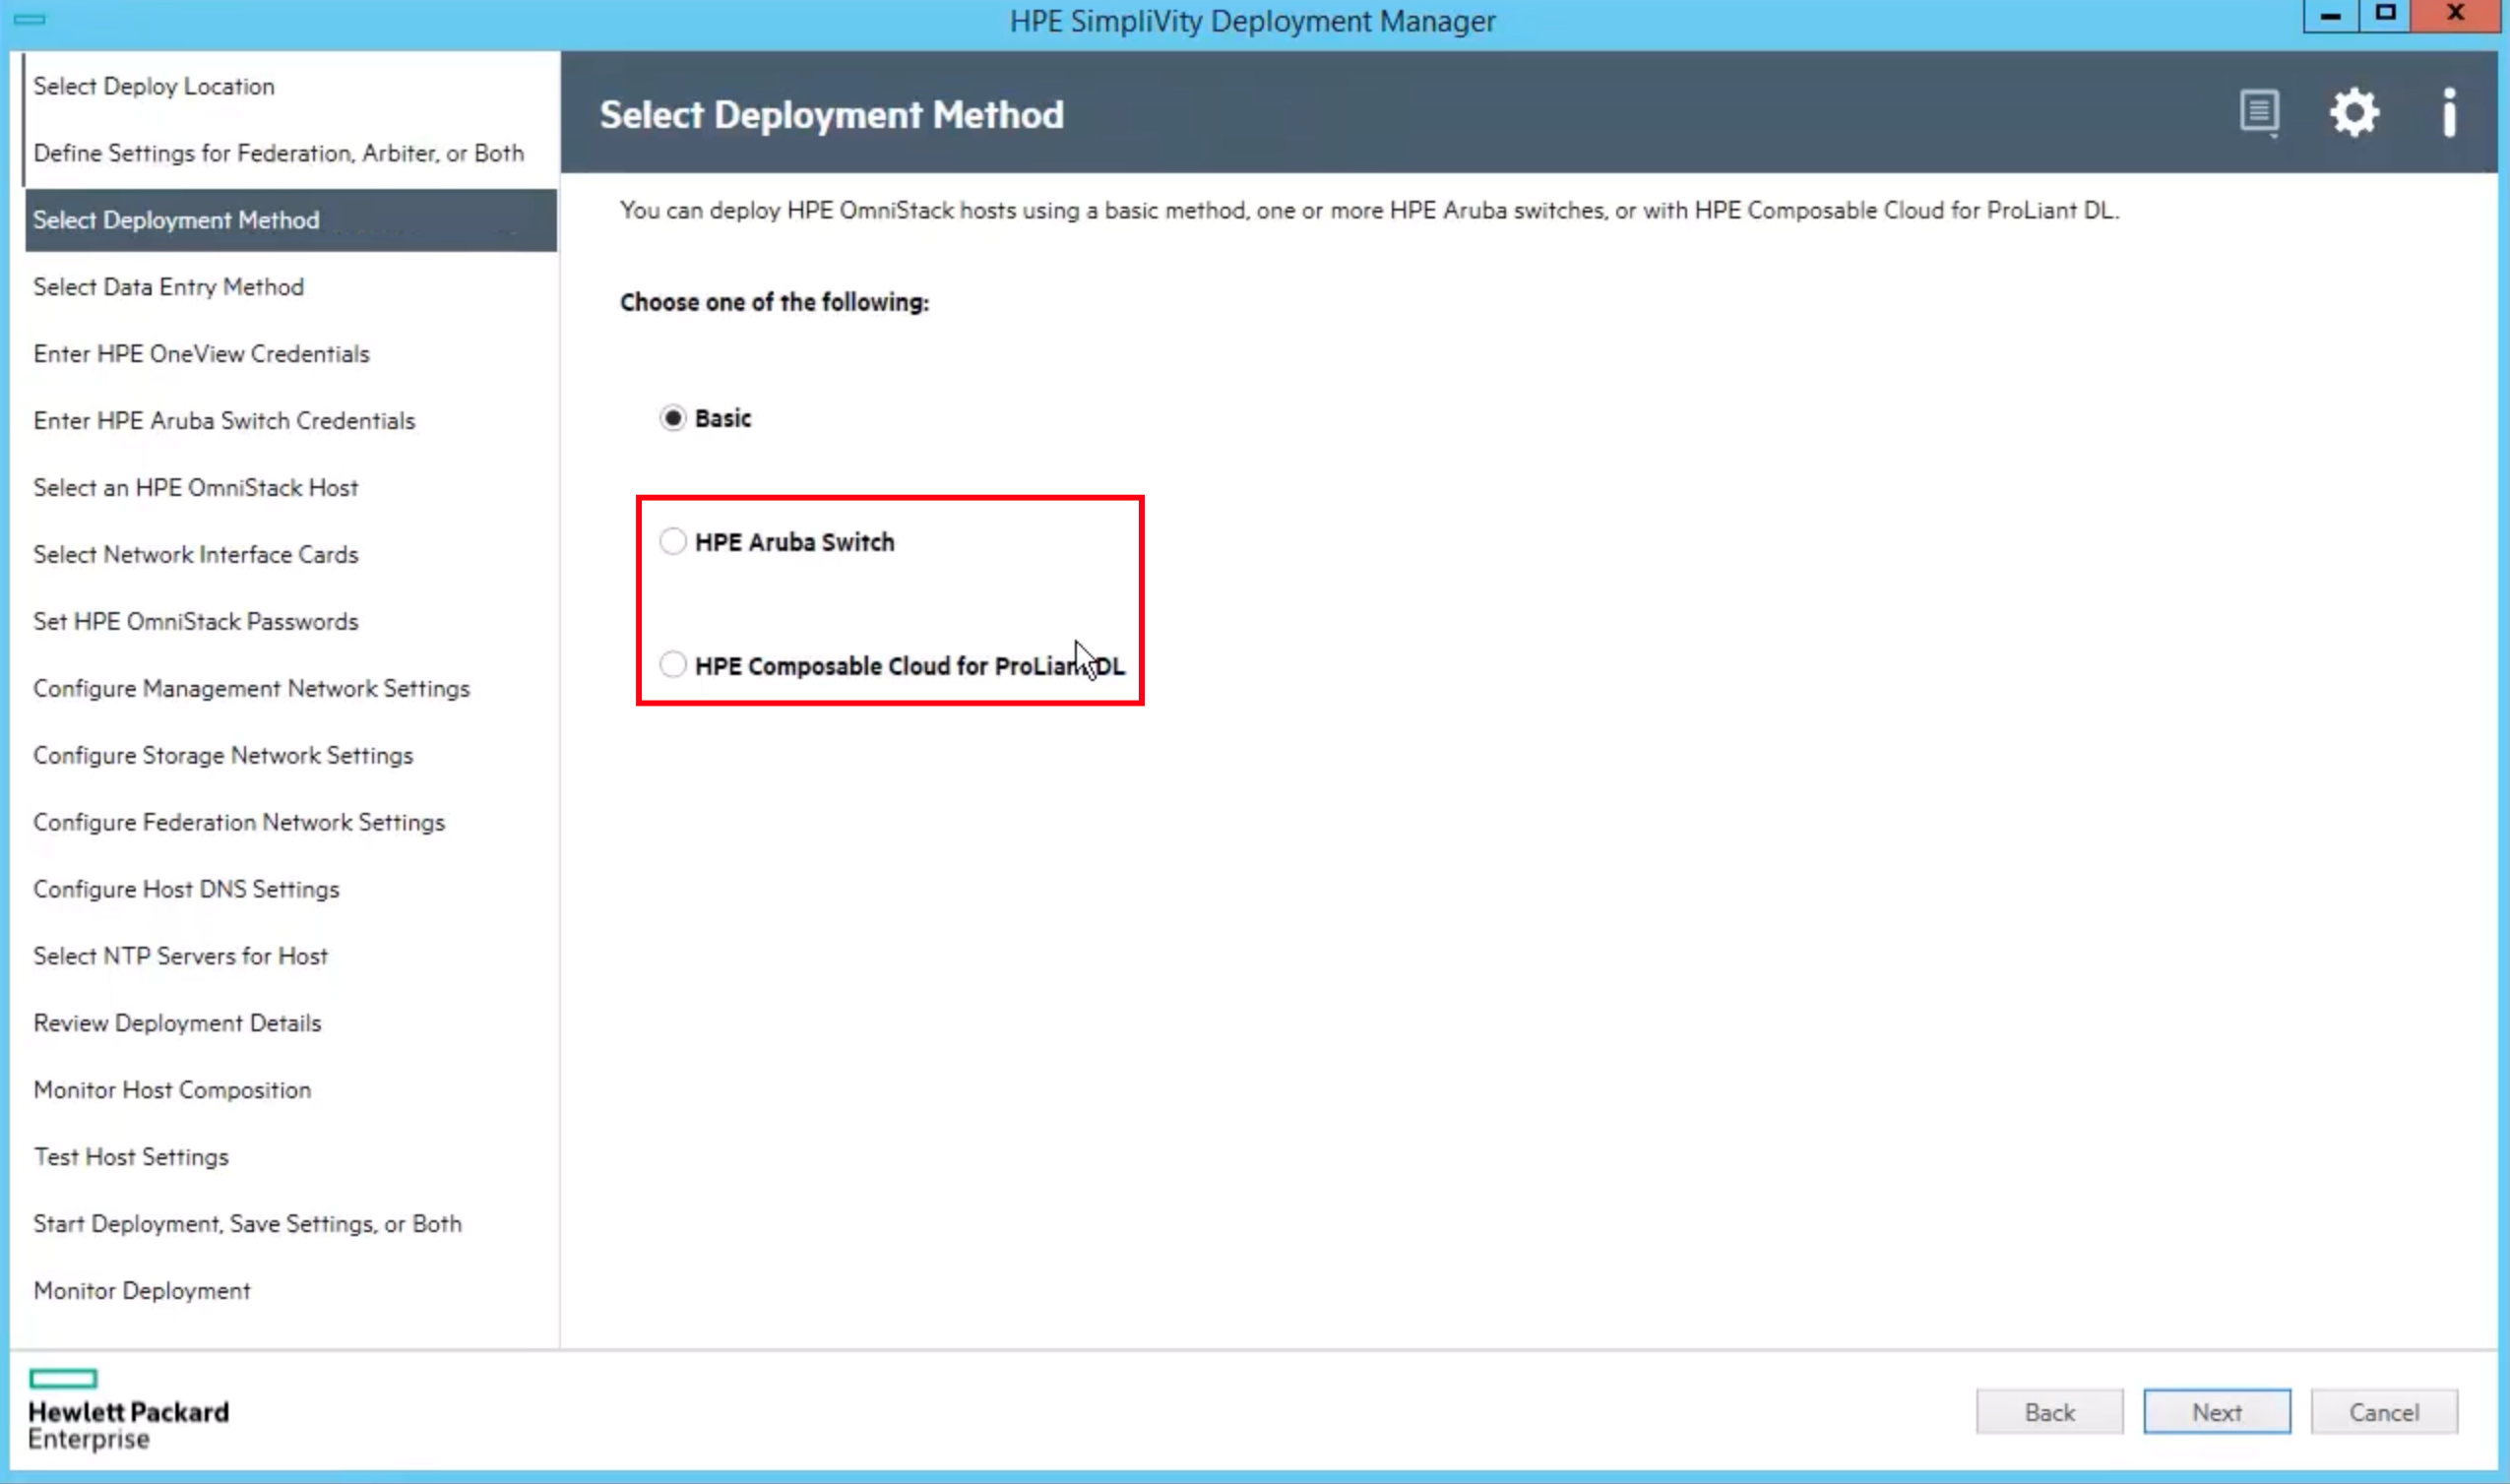
Task: Open Test Host Settings step
Action: tap(131, 1158)
